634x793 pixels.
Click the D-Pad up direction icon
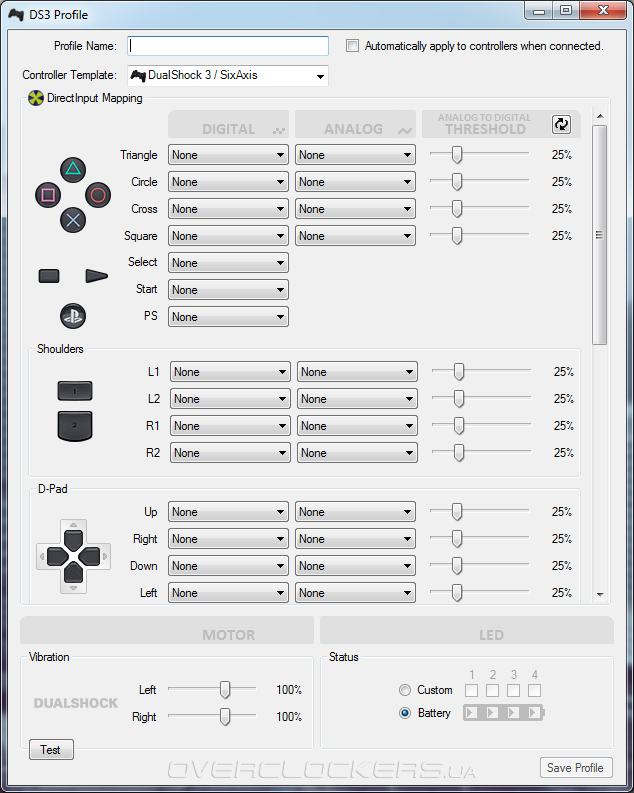coord(73,539)
